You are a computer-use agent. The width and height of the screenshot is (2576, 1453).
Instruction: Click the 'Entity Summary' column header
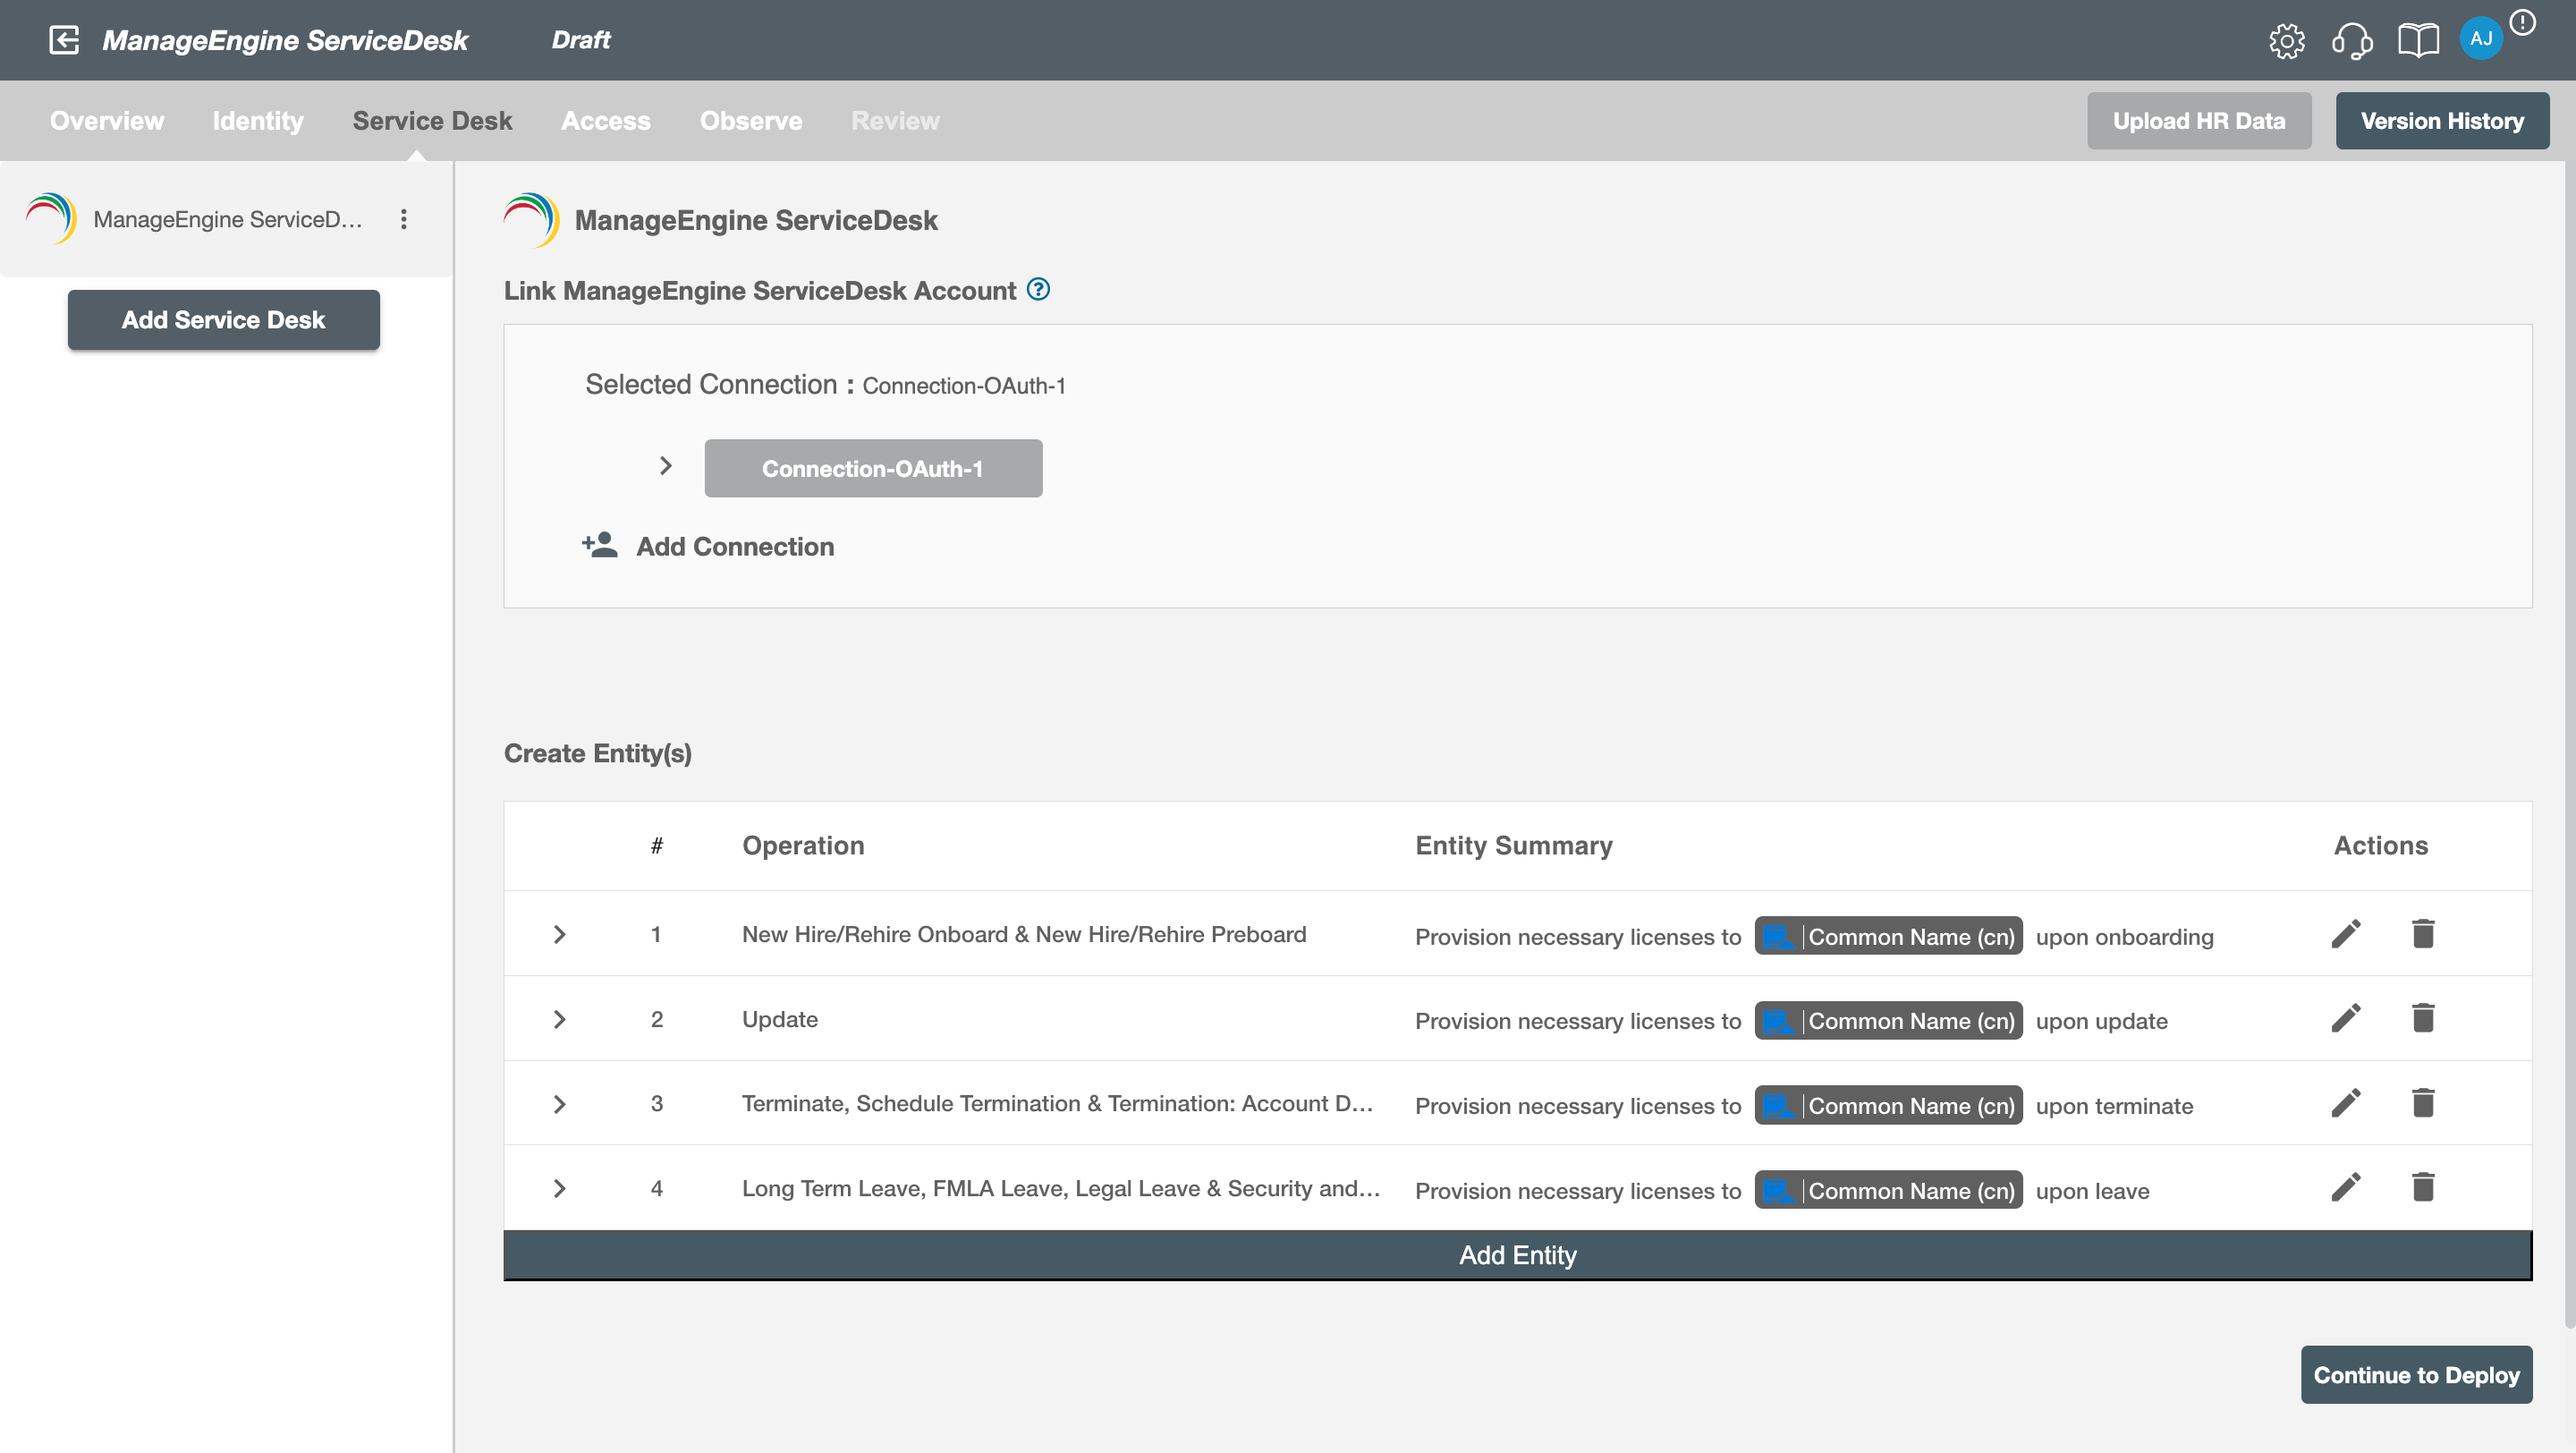tap(1514, 846)
